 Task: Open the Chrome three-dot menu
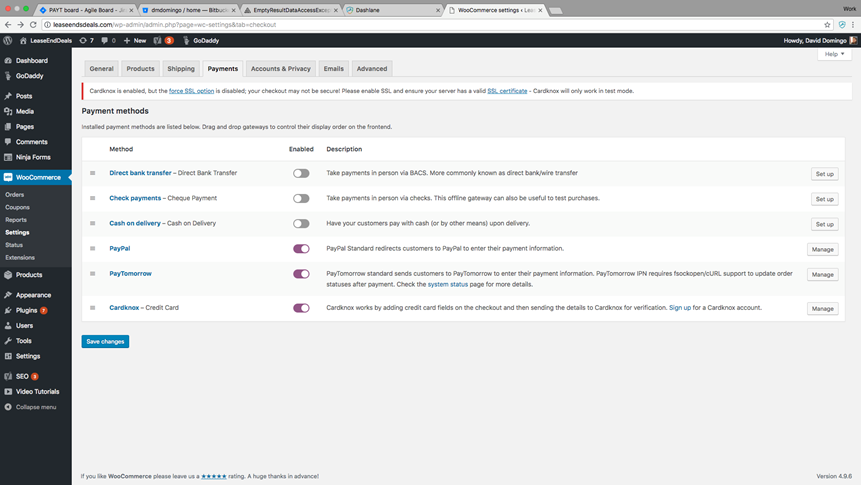coord(853,25)
